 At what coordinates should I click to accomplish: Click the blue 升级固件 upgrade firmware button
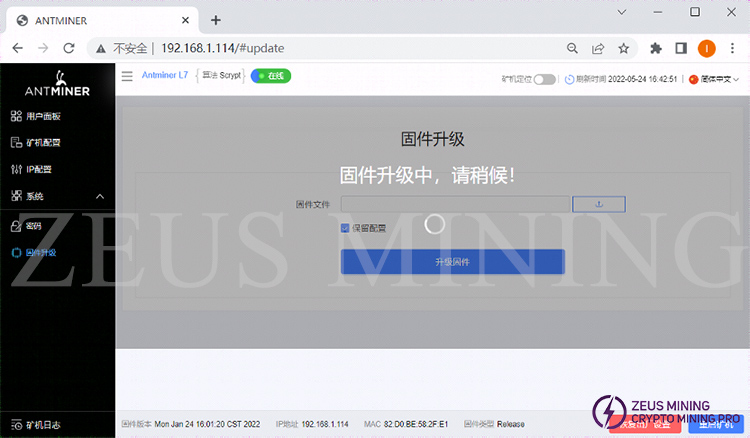452,262
